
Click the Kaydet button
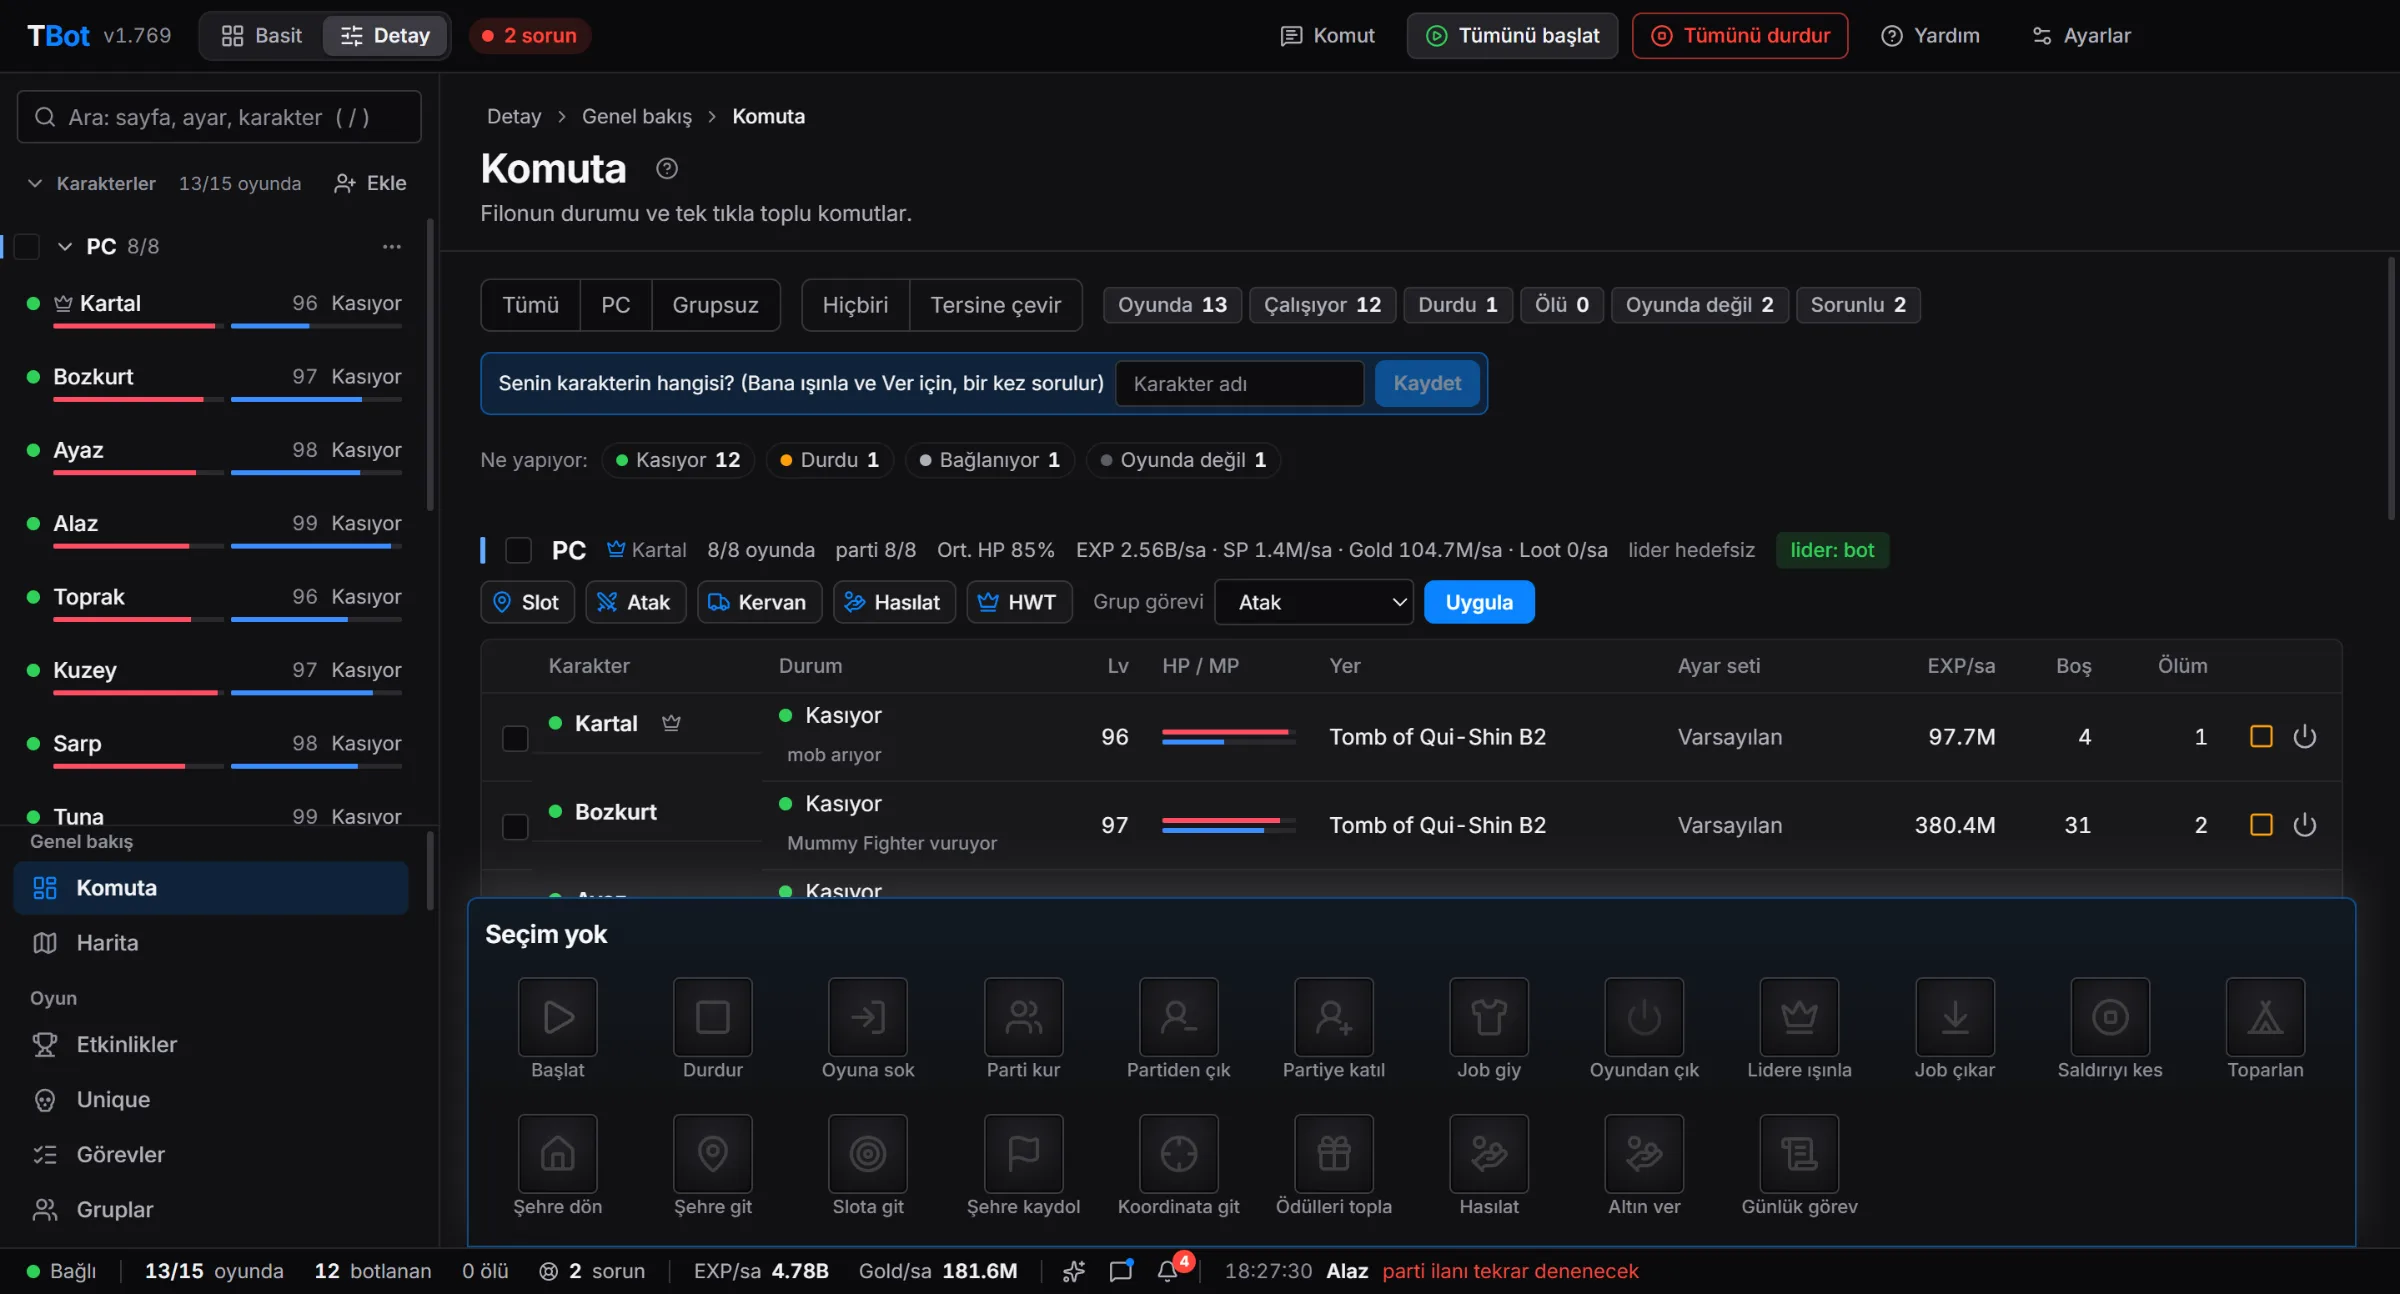(1427, 383)
